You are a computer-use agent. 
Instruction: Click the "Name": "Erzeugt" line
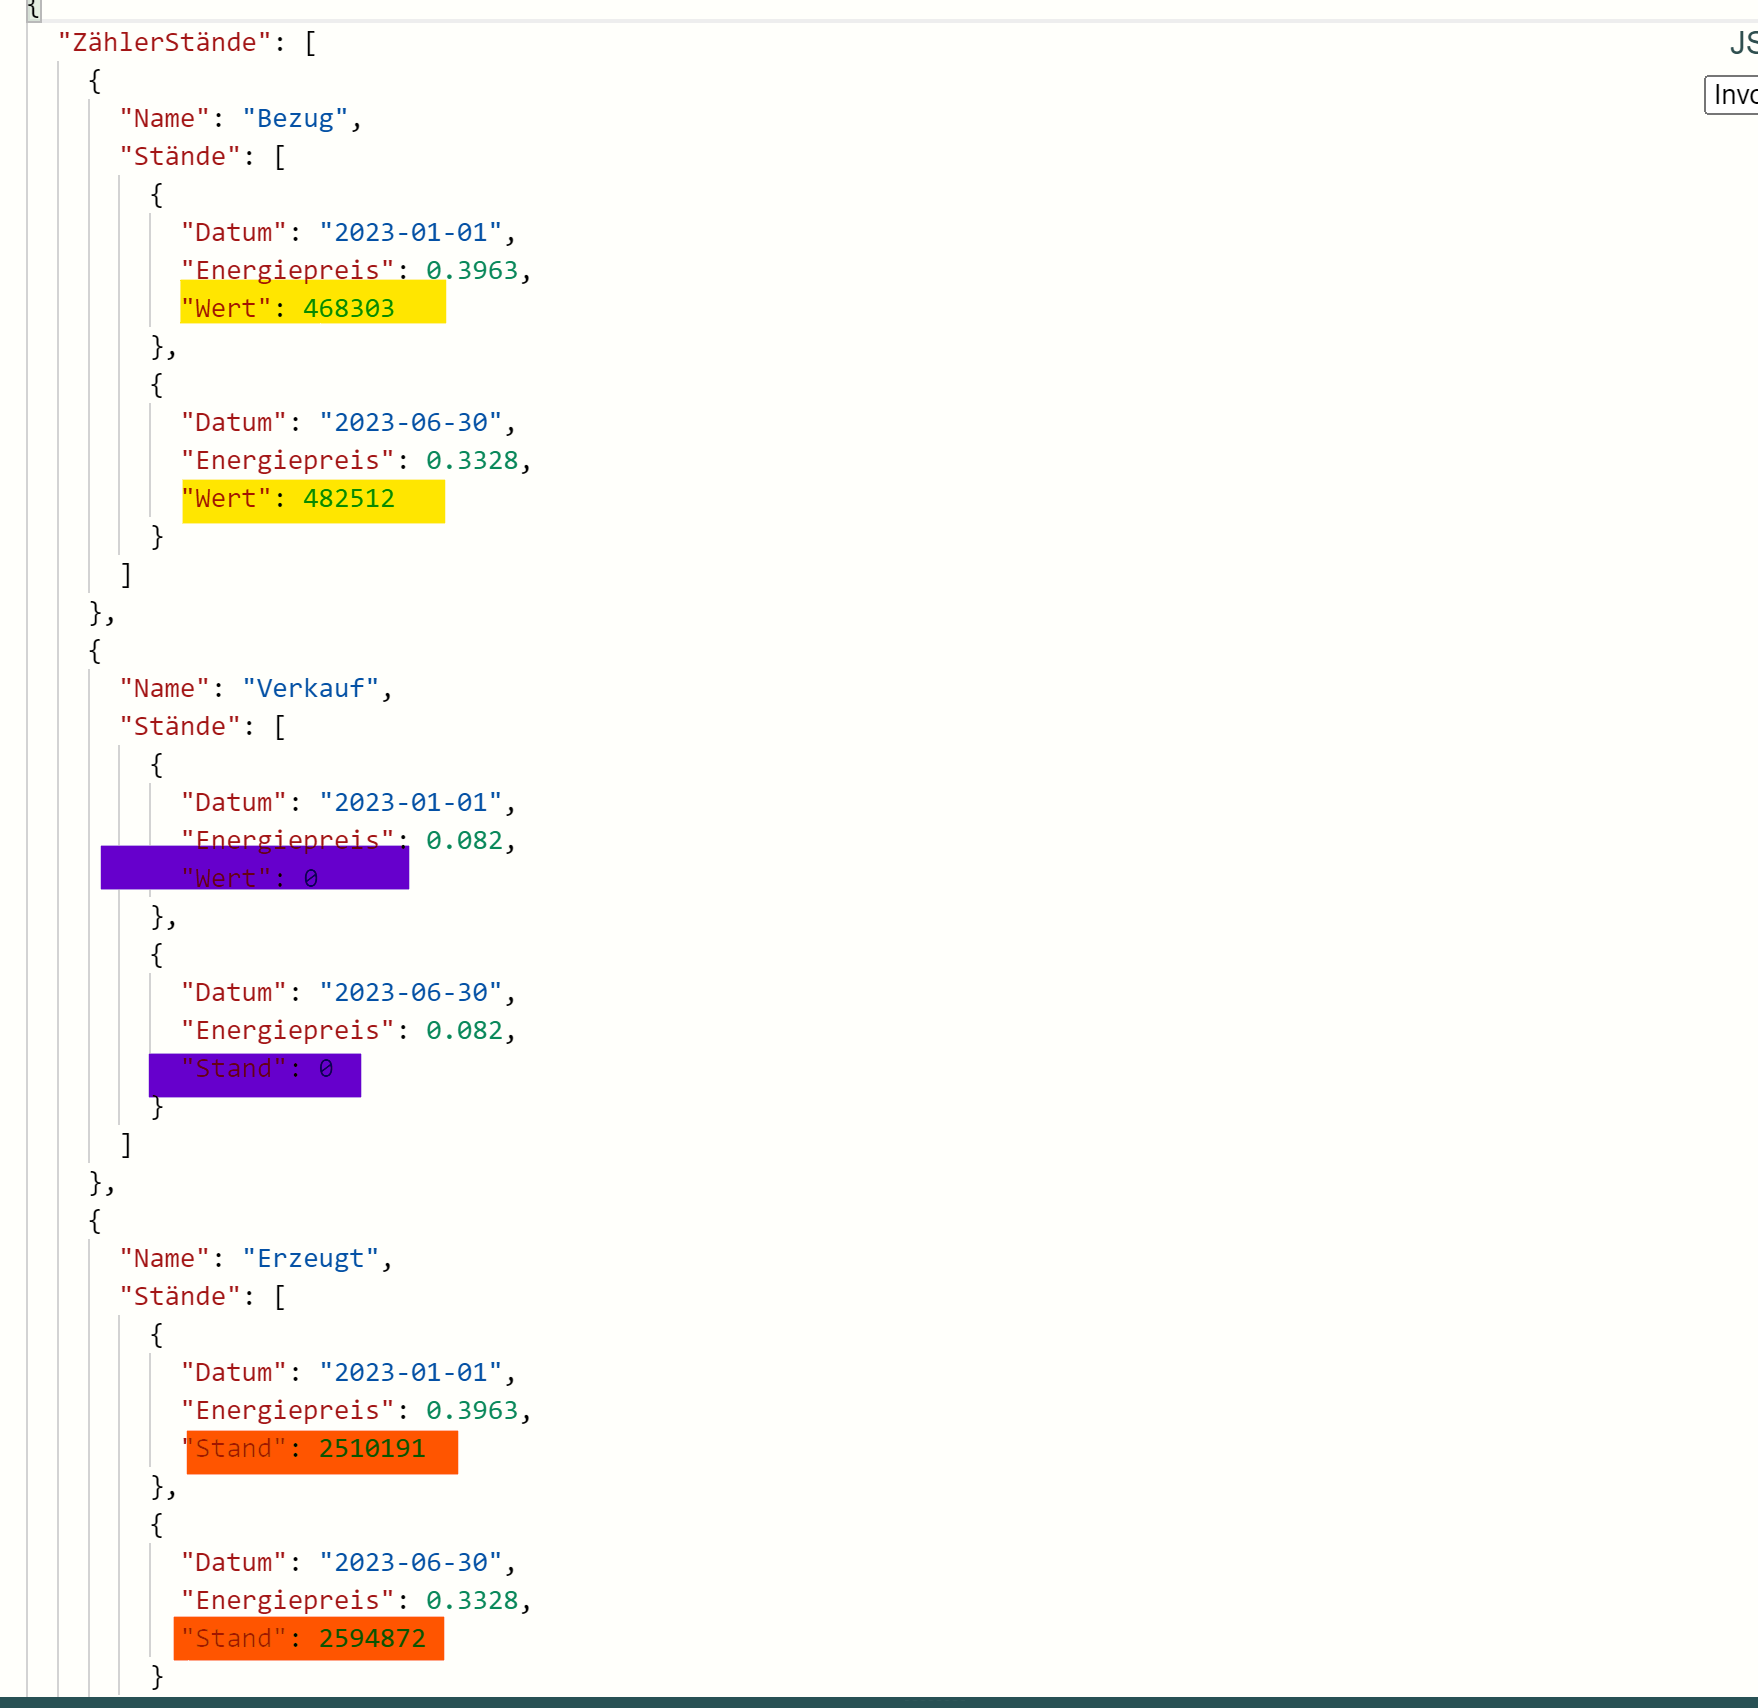pos(256,1259)
